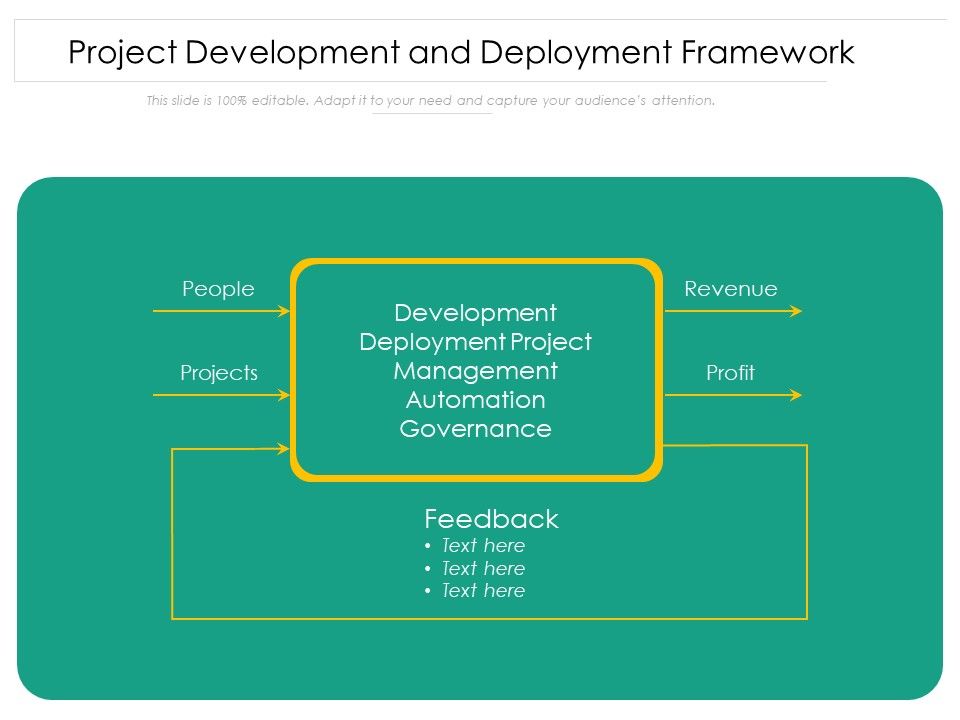Select the People input label
The width and height of the screenshot is (960, 720).
click(219, 289)
